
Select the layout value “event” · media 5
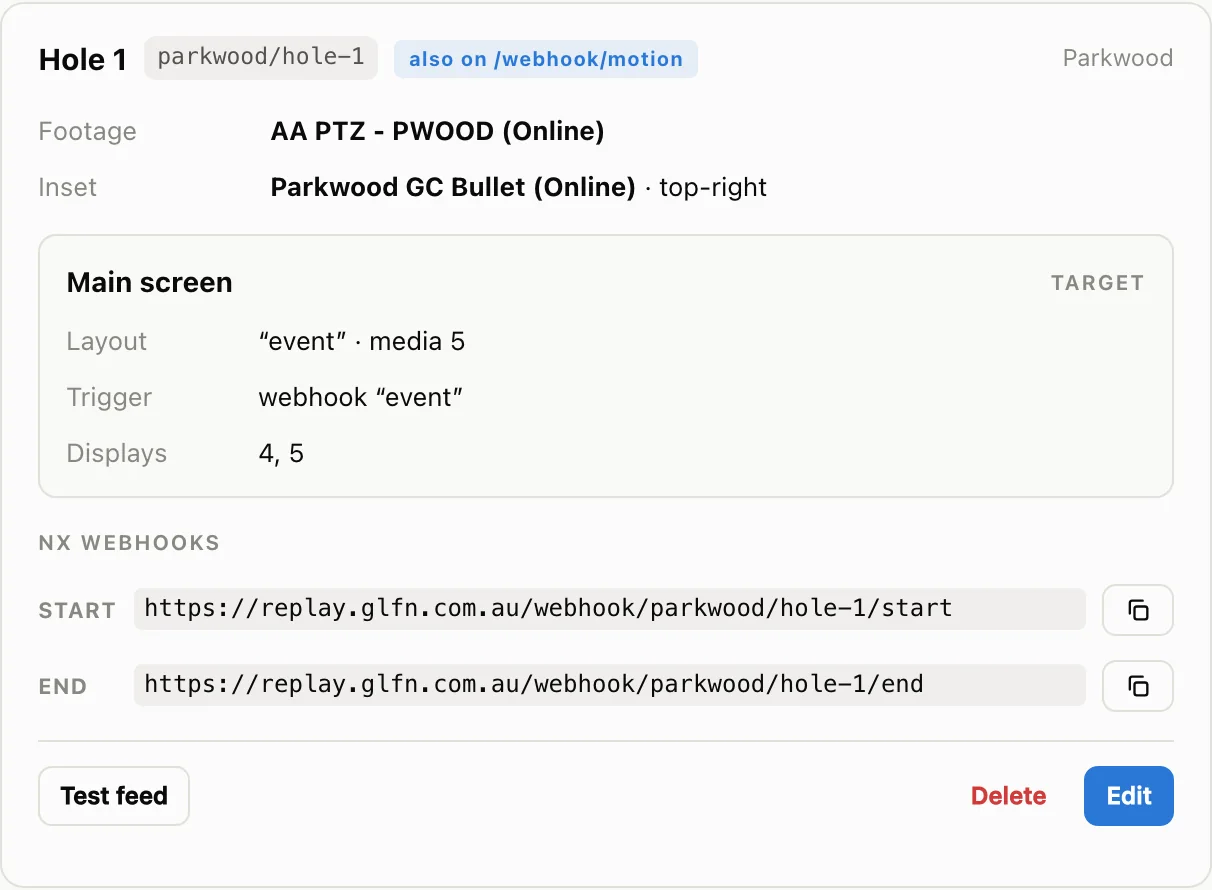362,341
